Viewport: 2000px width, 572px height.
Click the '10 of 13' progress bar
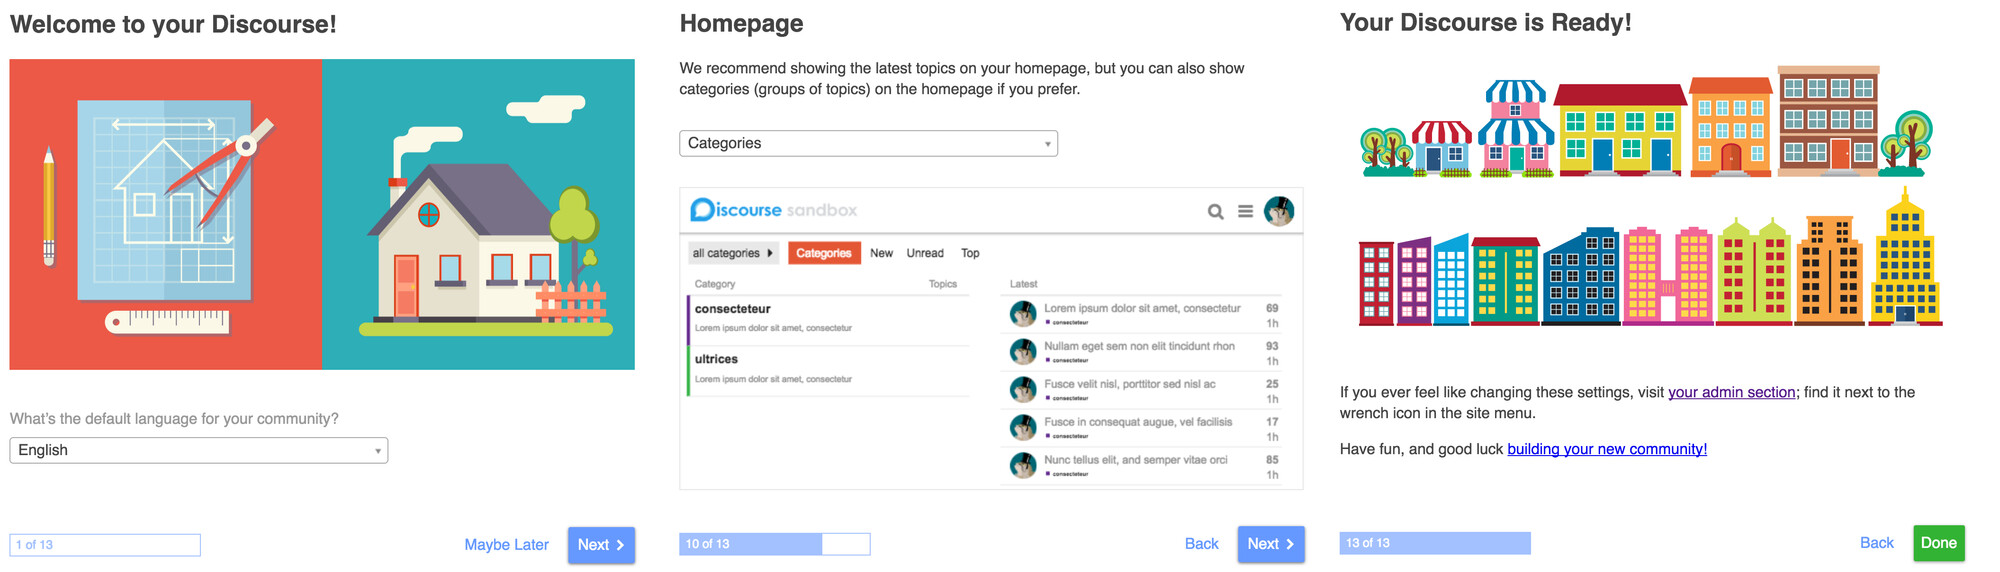(x=774, y=544)
